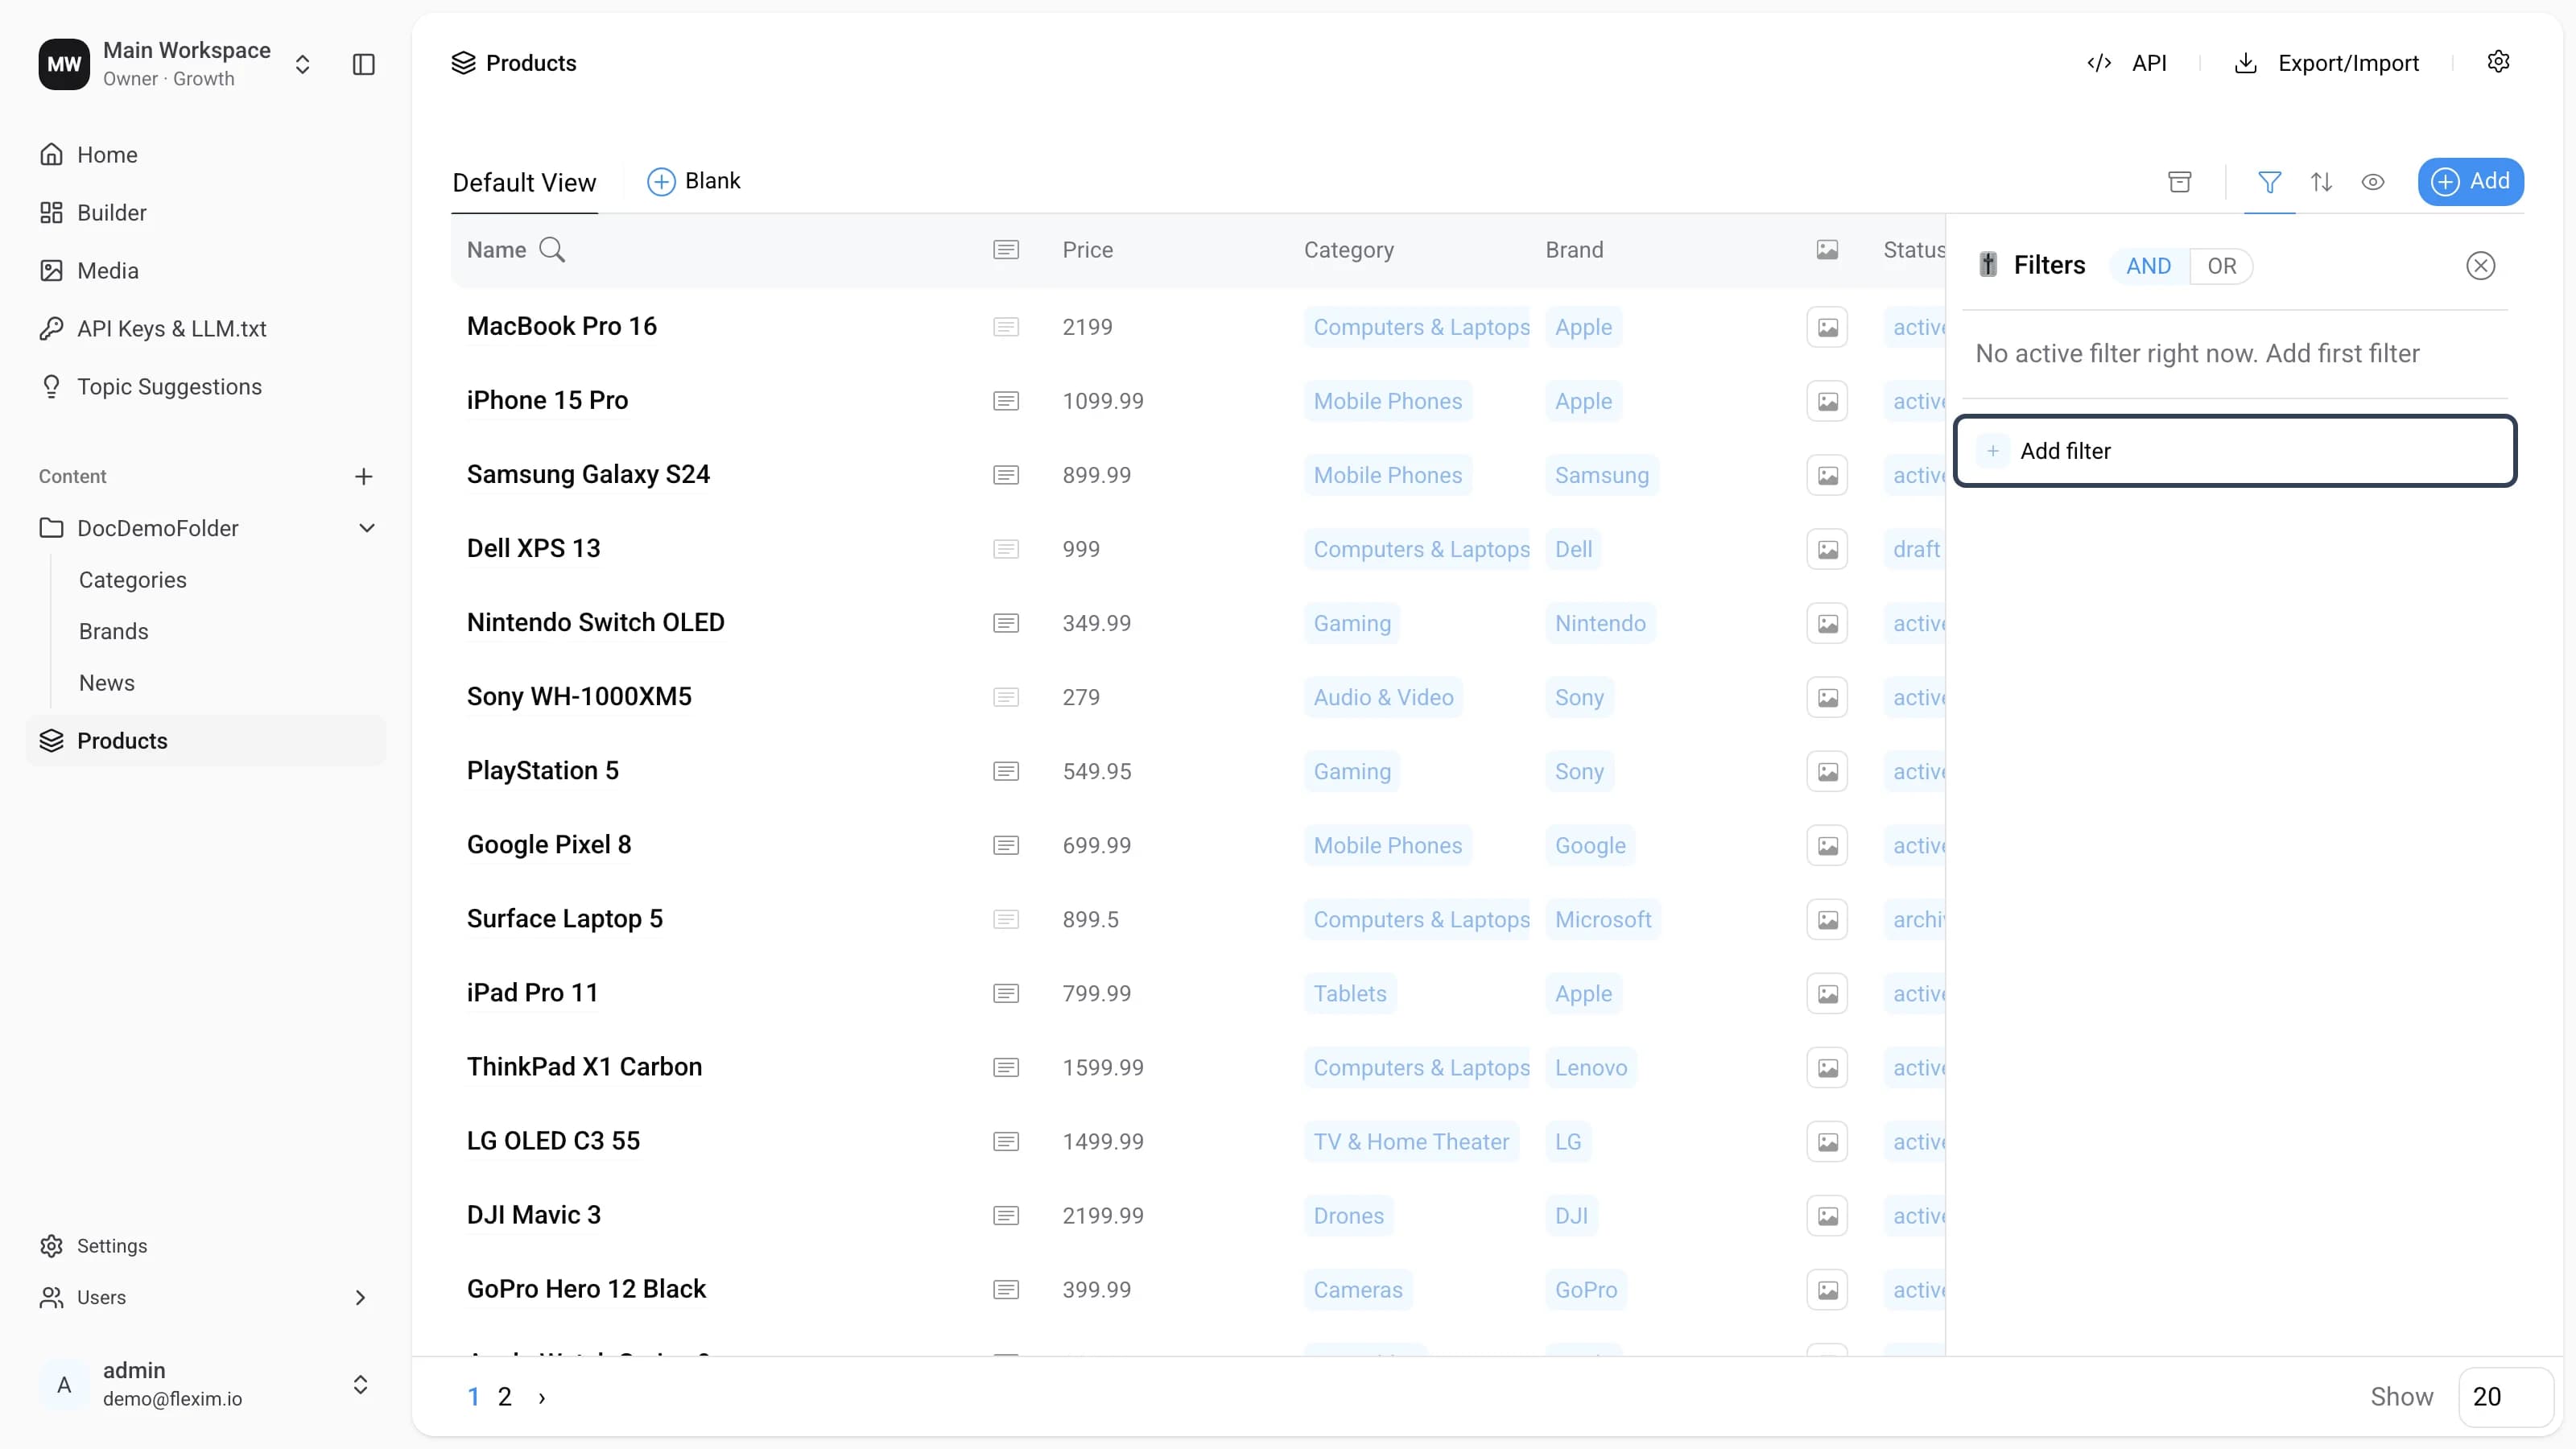The height and width of the screenshot is (1449, 2576).
Task: Open the Brands collection
Action: point(114,632)
